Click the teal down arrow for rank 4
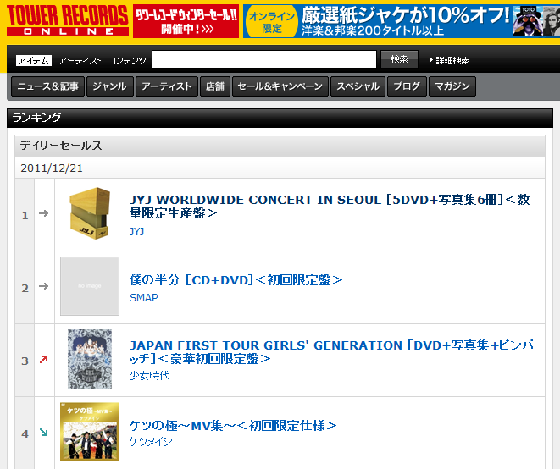This screenshot has height=469, width=560. coord(44,432)
